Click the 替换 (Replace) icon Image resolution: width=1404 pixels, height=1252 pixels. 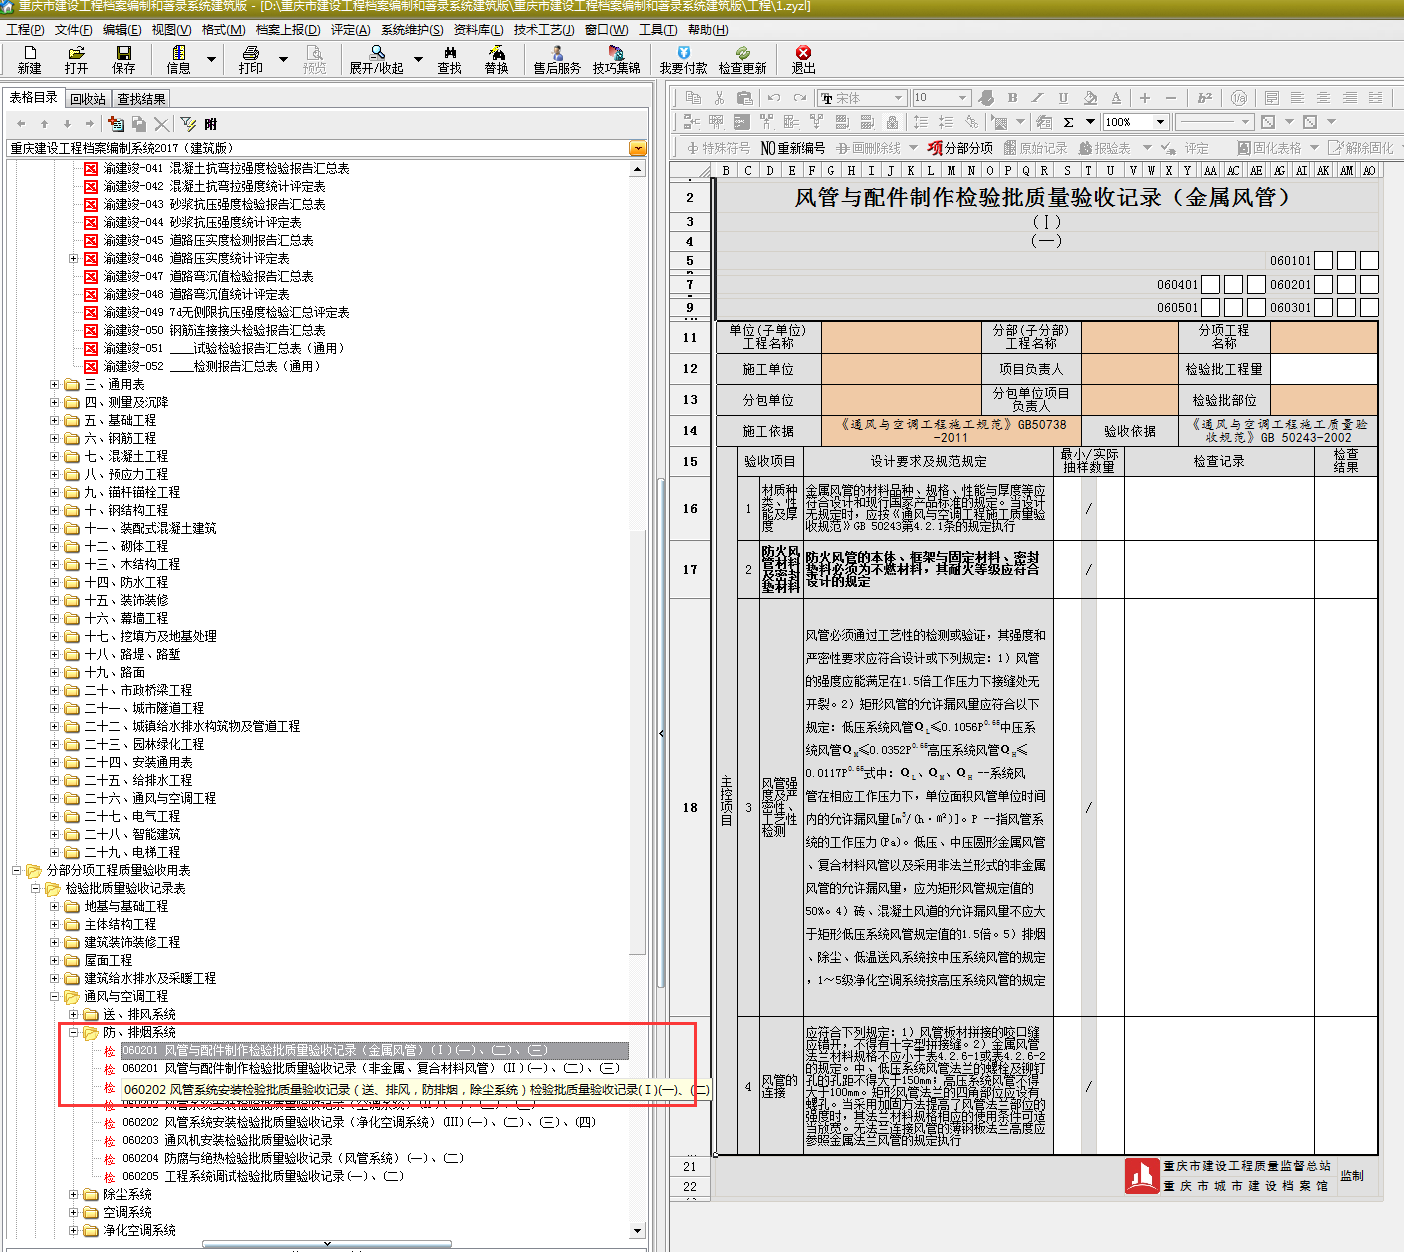(497, 59)
